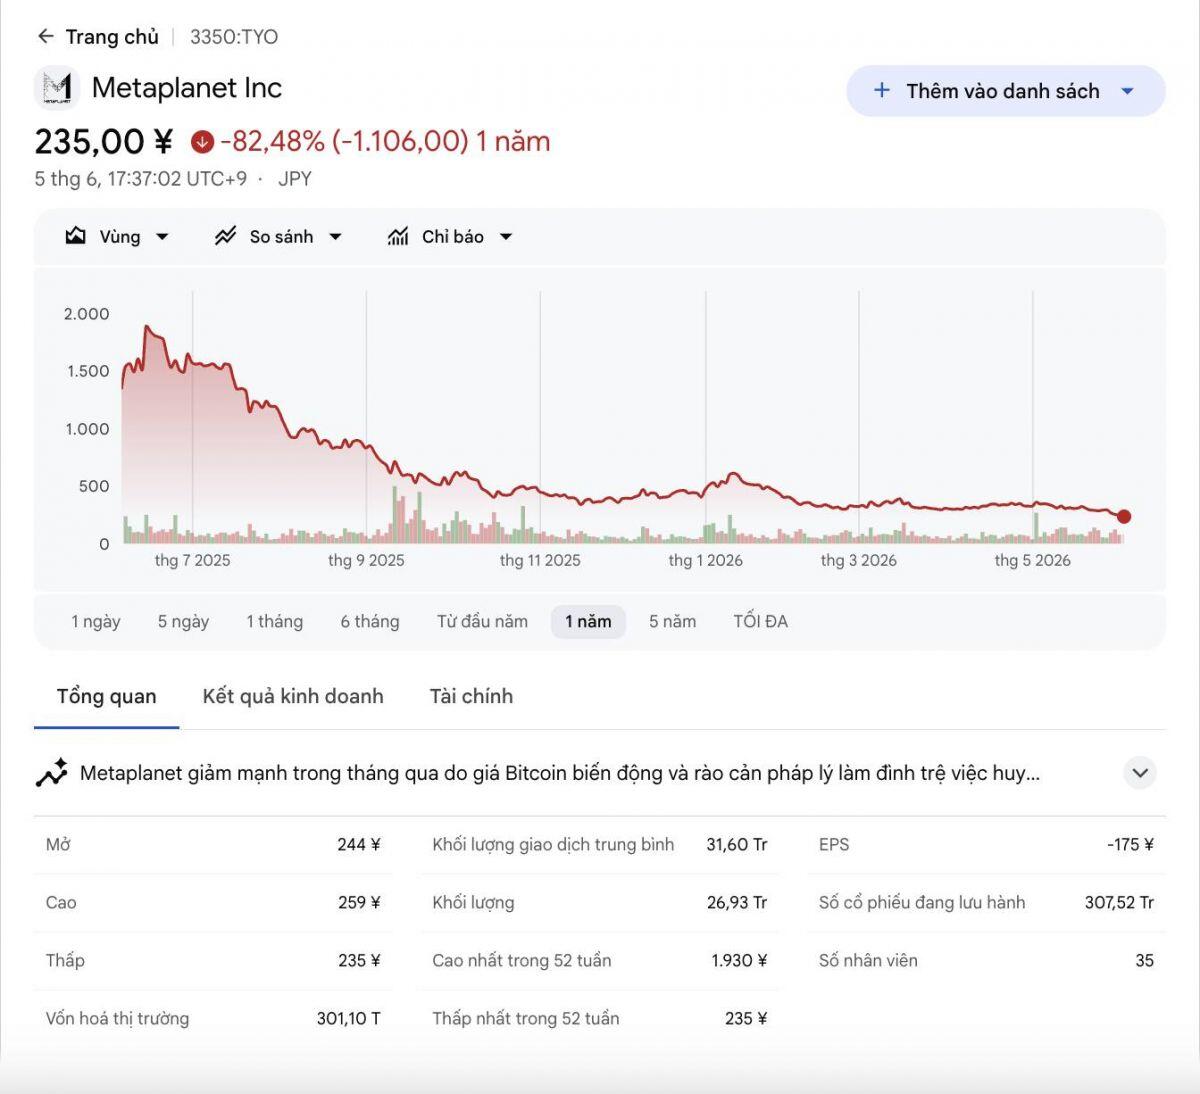
Task: Click Số nhân viên value 35
Action: pyautogui.click(x=1144, y=961)
